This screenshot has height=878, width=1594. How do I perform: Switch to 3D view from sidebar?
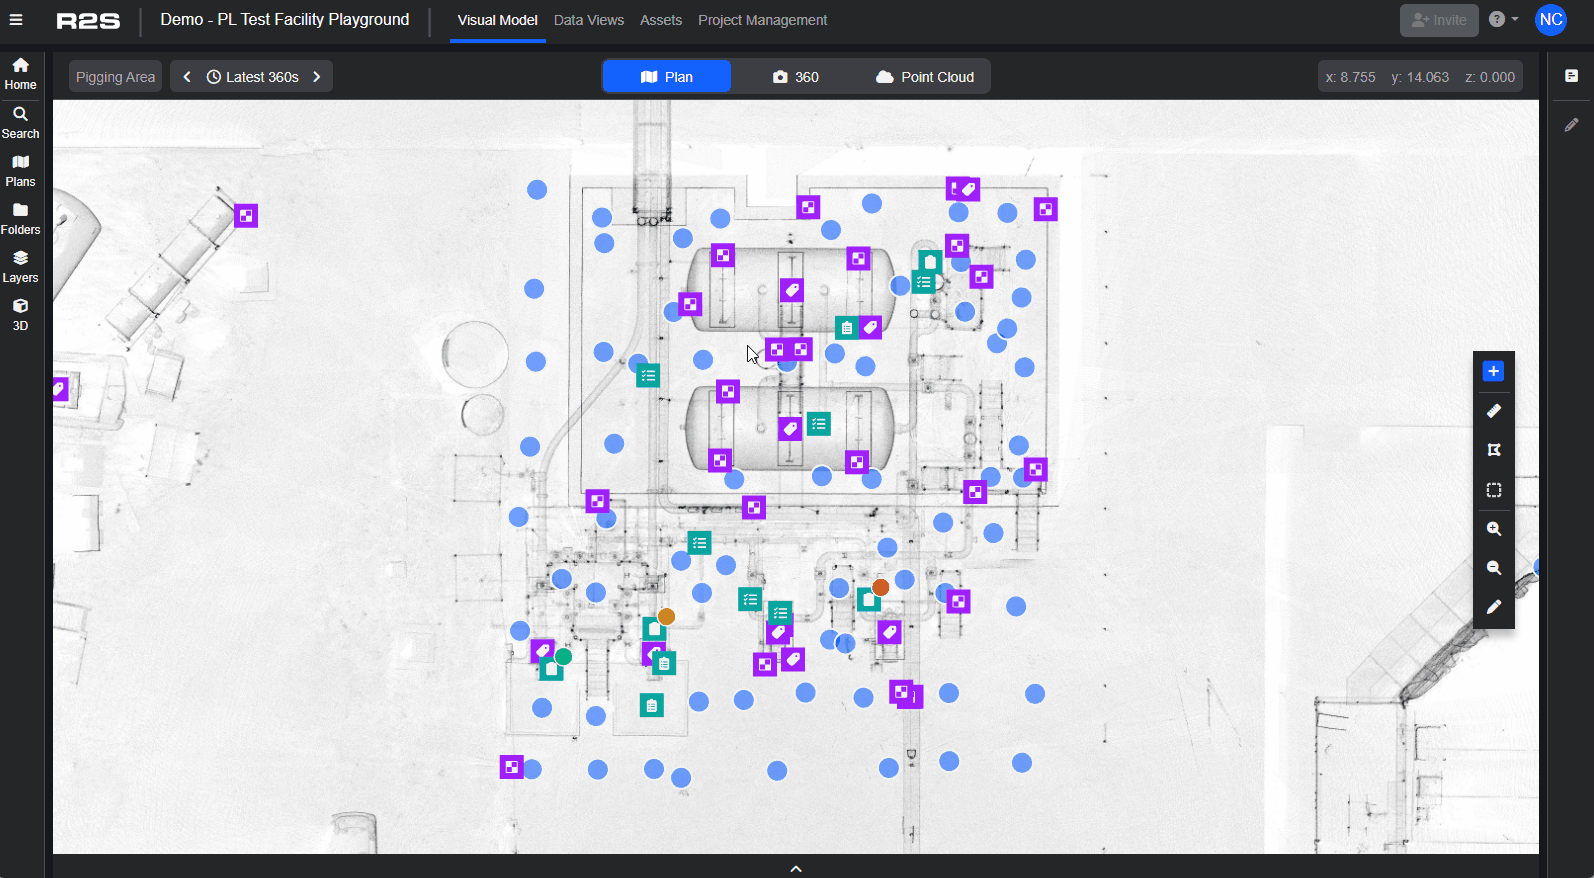(20, 315)
